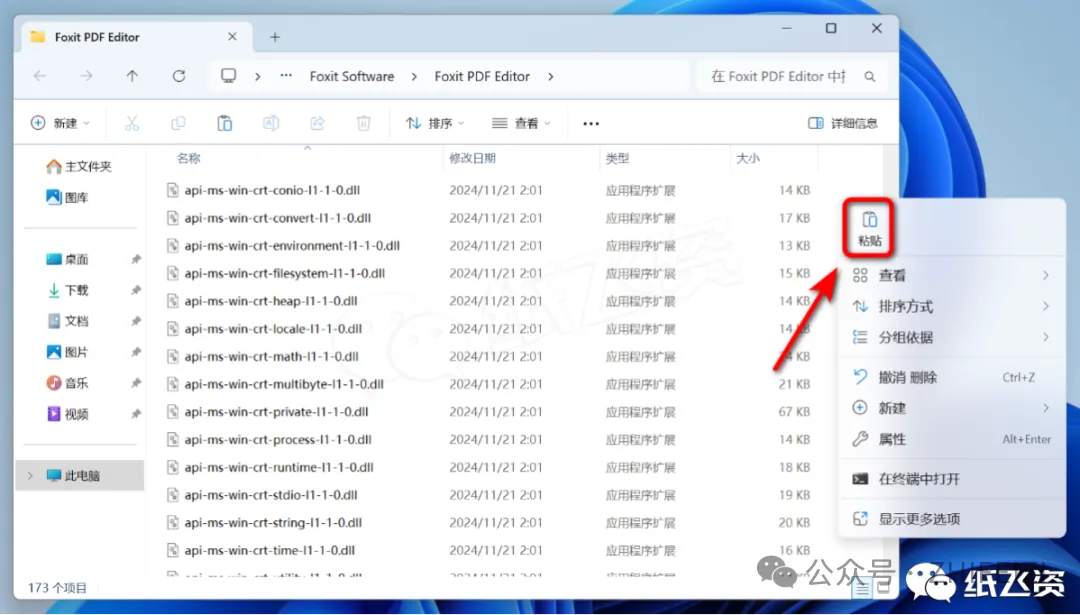Select api-ms-win-crt-multibyte-l1-1-0.dll
Image resolution: width=1080 pixels, height=615 pixels.
coord(284,384)
